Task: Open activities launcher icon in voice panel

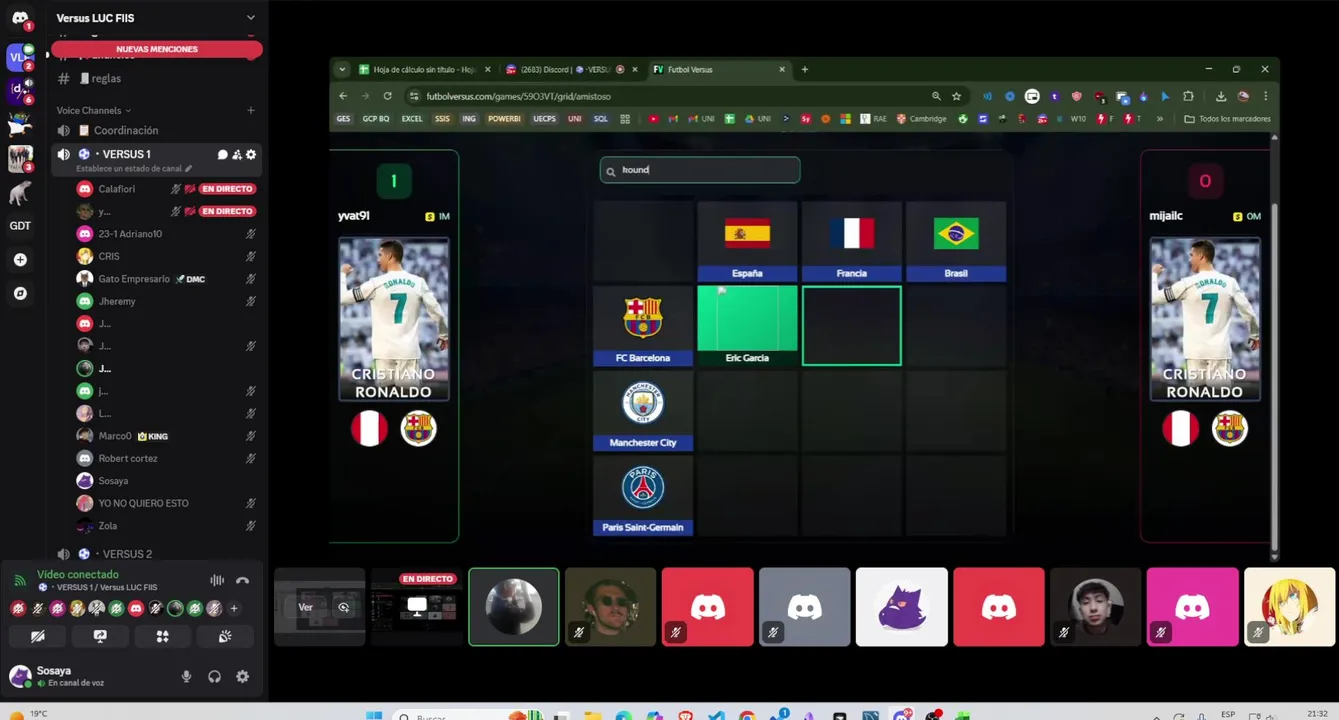Action: pyautogui.click(x=162, y=636)
